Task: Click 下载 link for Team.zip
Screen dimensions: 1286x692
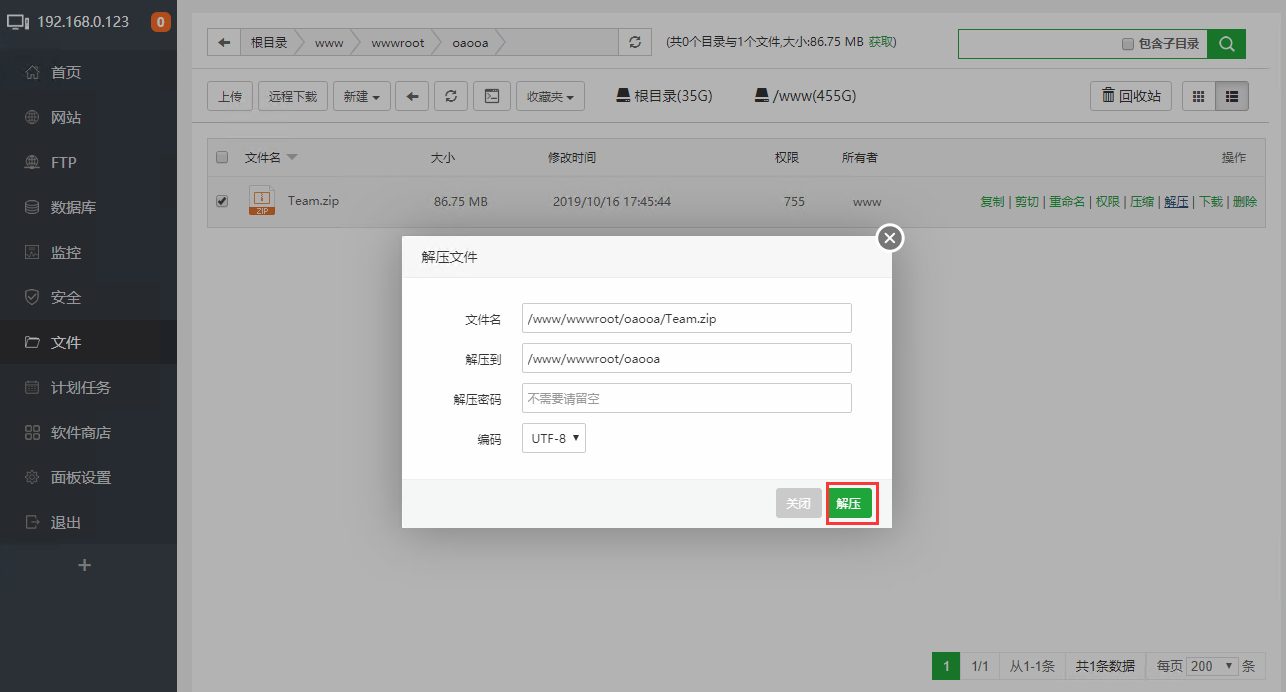Action: (x=1211, y=201)
